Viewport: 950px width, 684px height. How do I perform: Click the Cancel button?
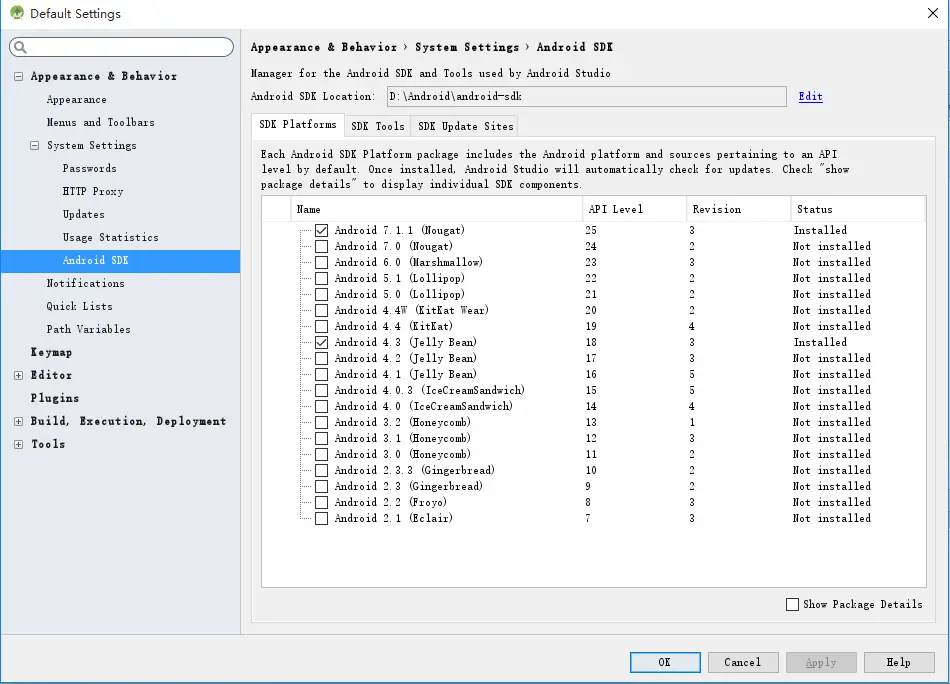[743, 662]
